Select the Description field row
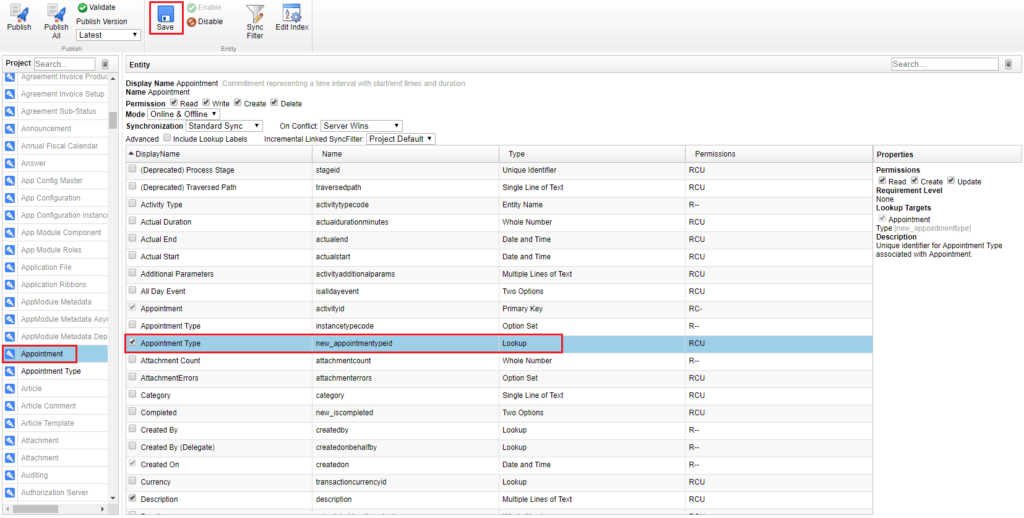 (x=499, y=499)
